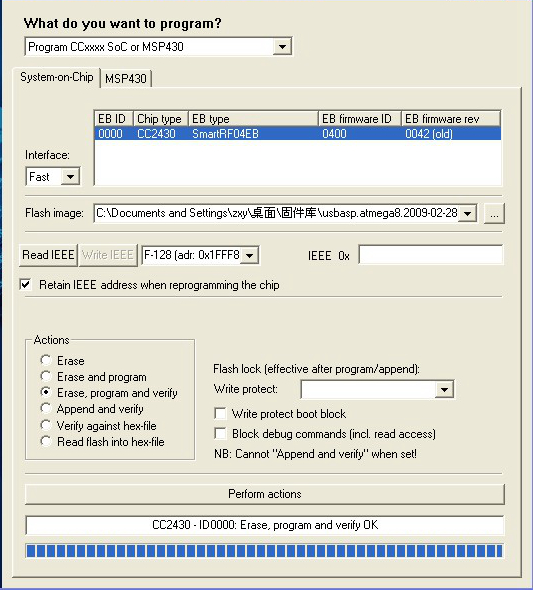Select Read flash into hex-file

click(46, 441)
